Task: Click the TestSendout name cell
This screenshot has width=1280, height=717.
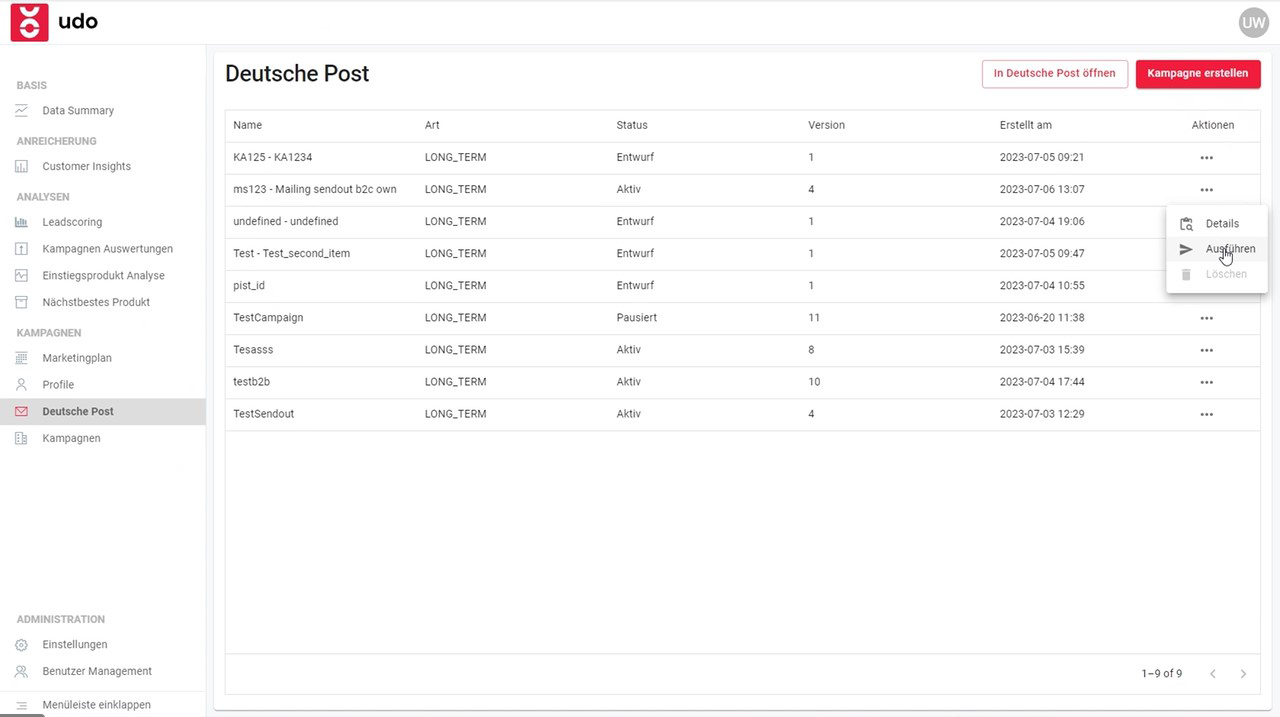Action: click(264, 414)
